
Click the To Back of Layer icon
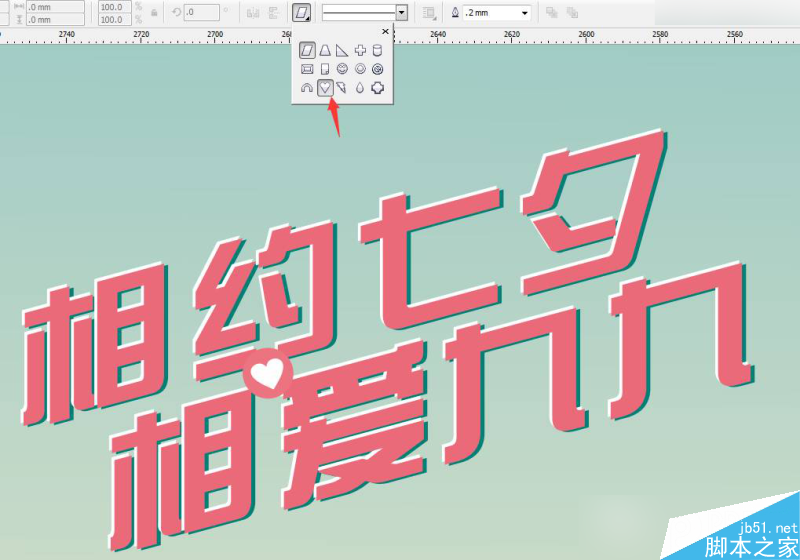coord(572,13)
